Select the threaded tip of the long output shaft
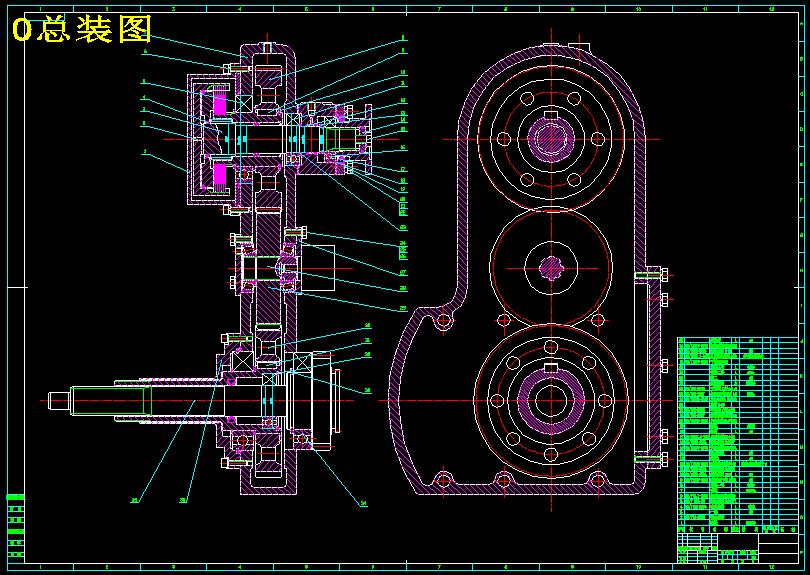Screen dimensions: 810x575 click(x=59, y=400)
